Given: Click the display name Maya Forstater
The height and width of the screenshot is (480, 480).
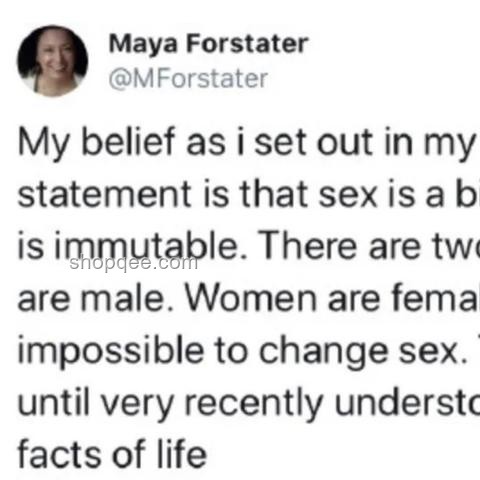Looking at the screenshot, I should (208, 45).
